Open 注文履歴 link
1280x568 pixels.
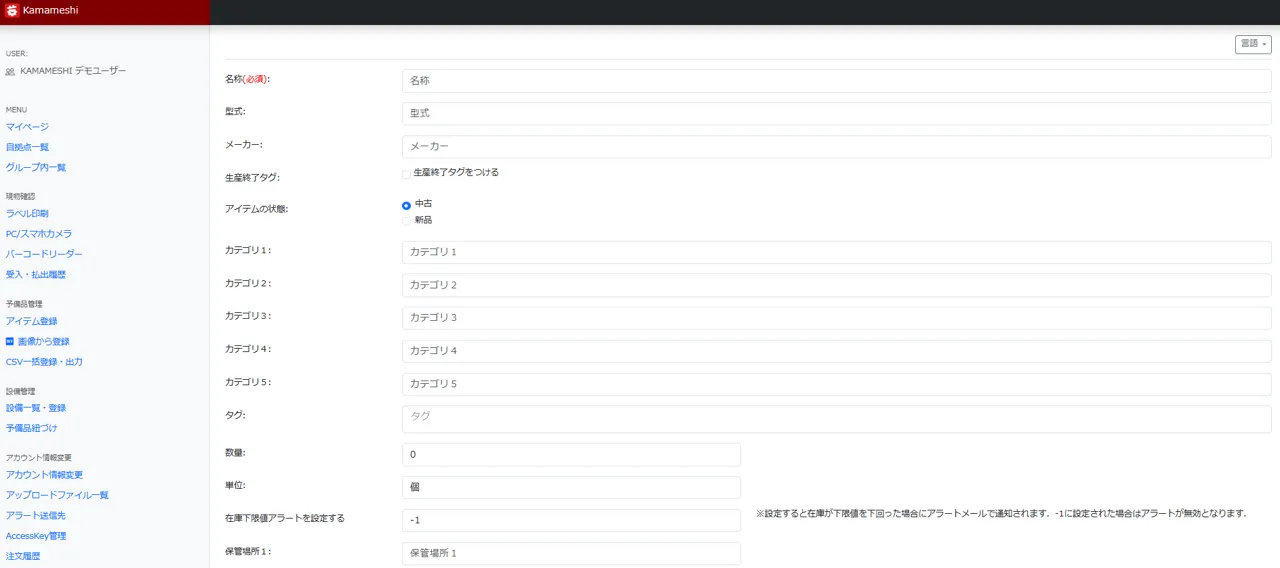23,556
